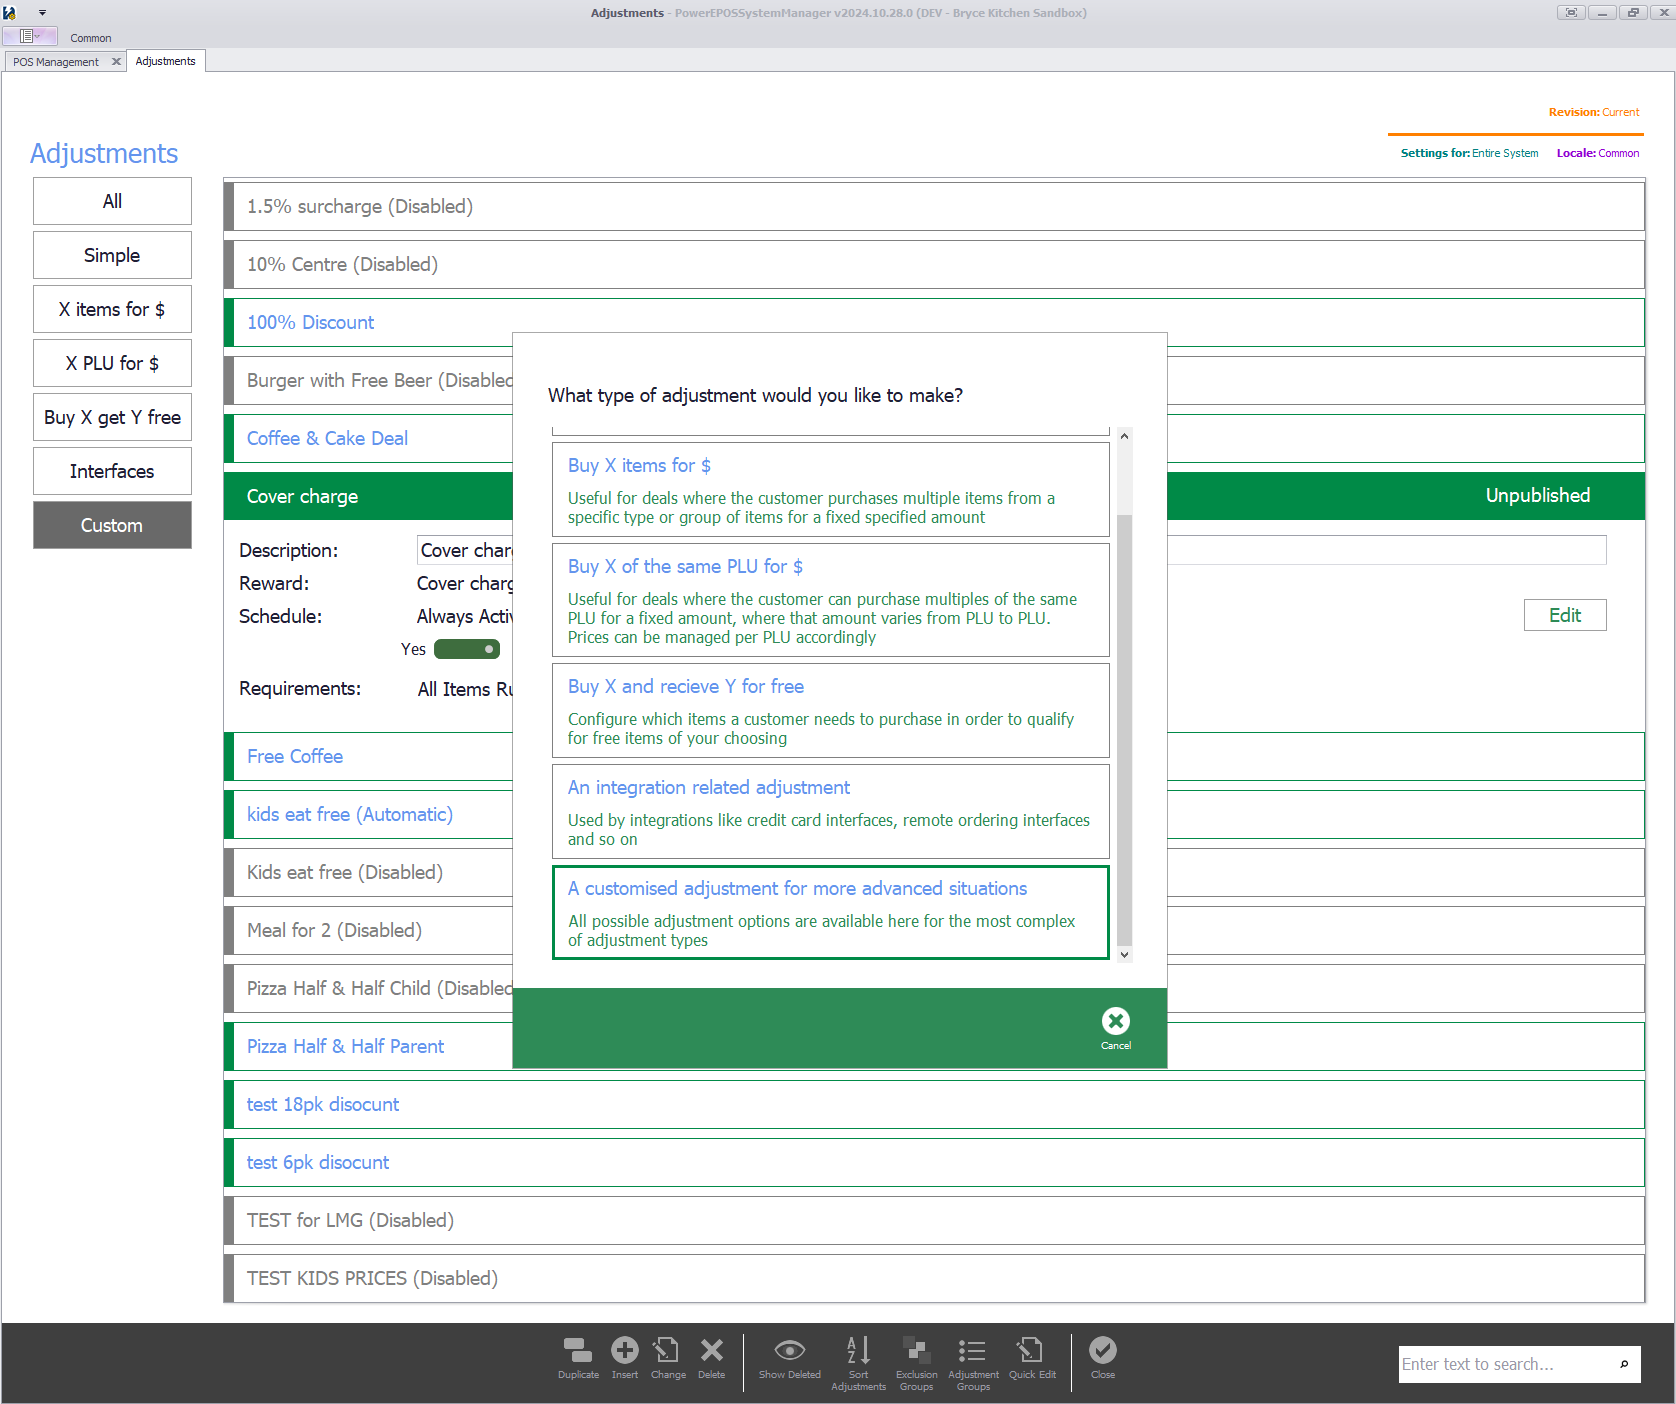This screenshot has width=1676, height=1404.
Task: Filter adjustments by All
Action: click(112, 201)
